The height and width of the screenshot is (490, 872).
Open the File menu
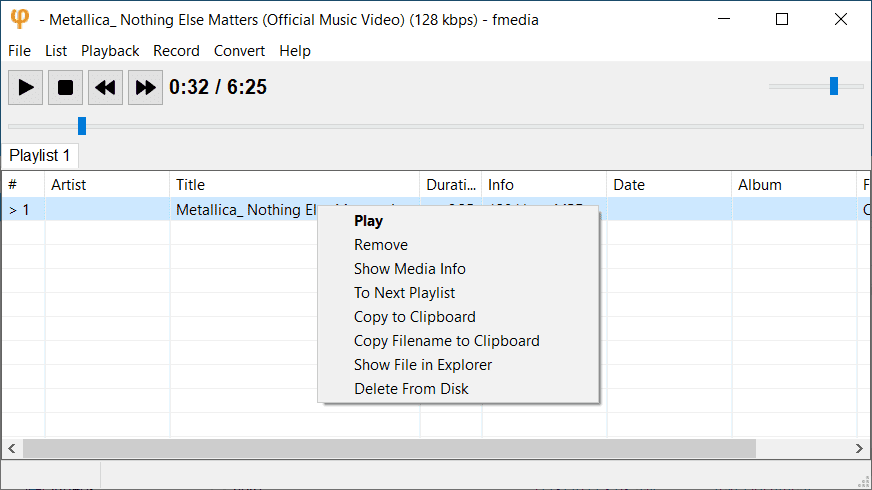click(x=19, y=51)
